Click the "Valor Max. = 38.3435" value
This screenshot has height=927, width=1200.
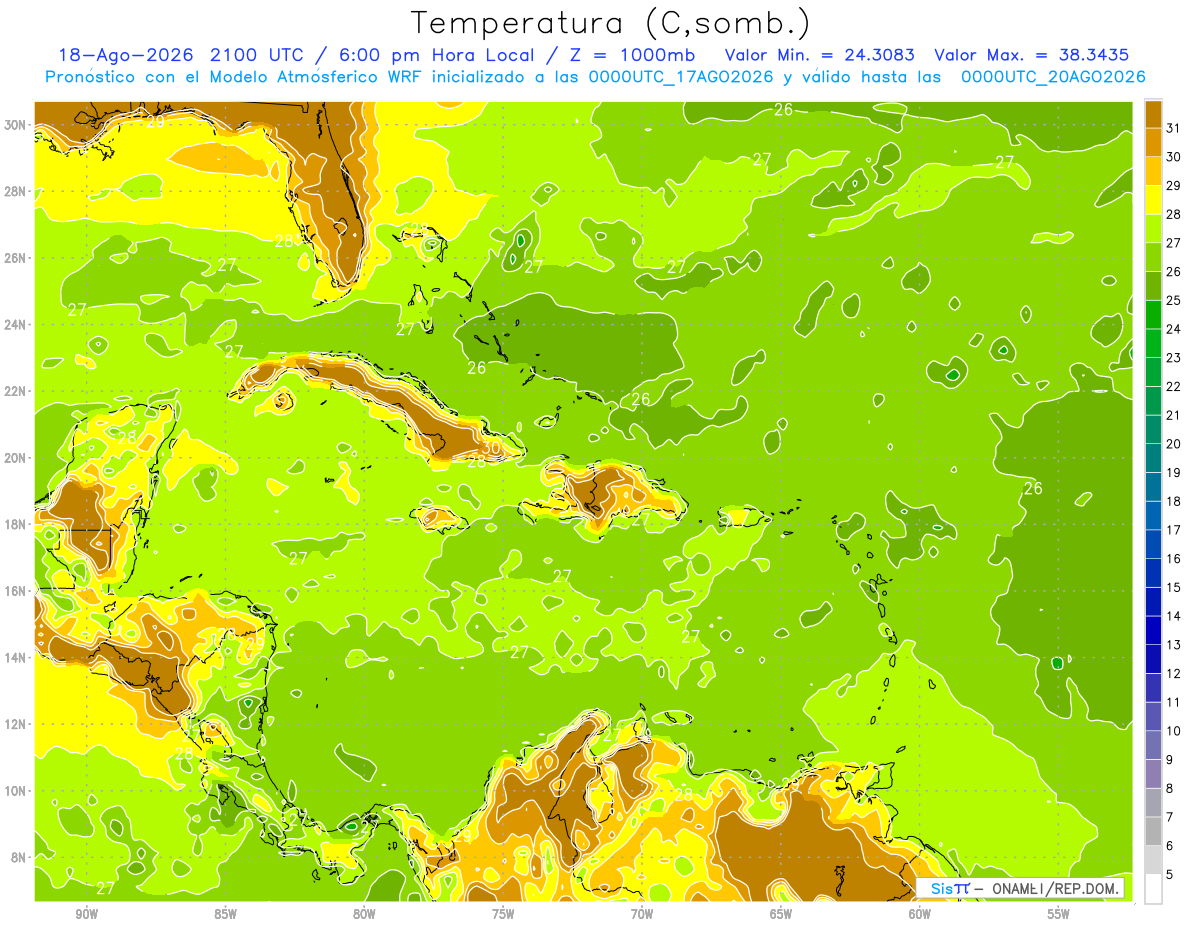pos(1033,55)
